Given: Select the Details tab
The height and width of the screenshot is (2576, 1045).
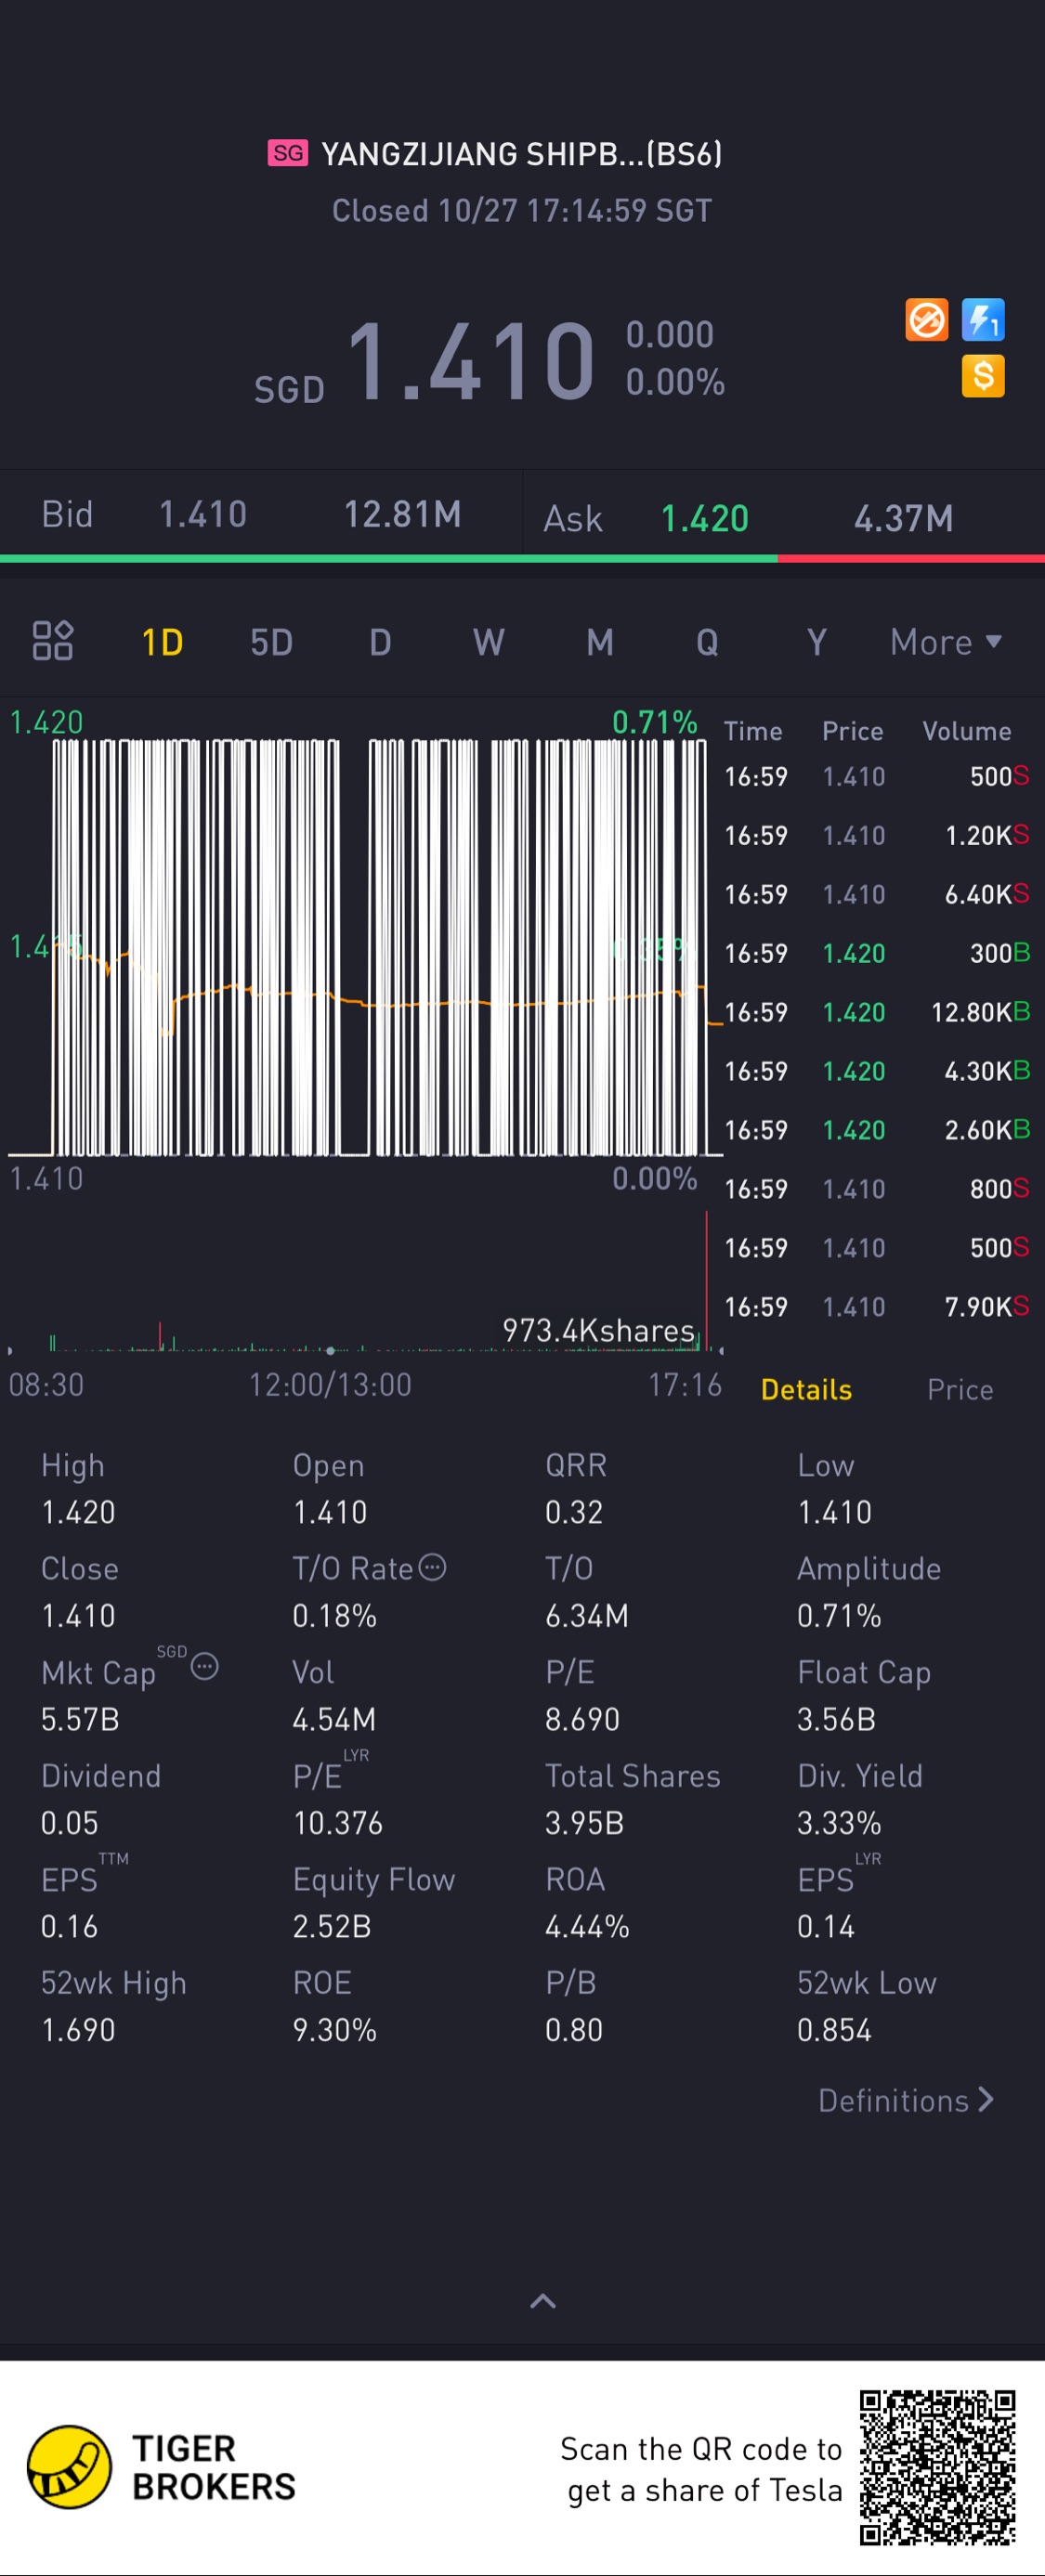Looking at the screenshot, I should click(806, 1389).
